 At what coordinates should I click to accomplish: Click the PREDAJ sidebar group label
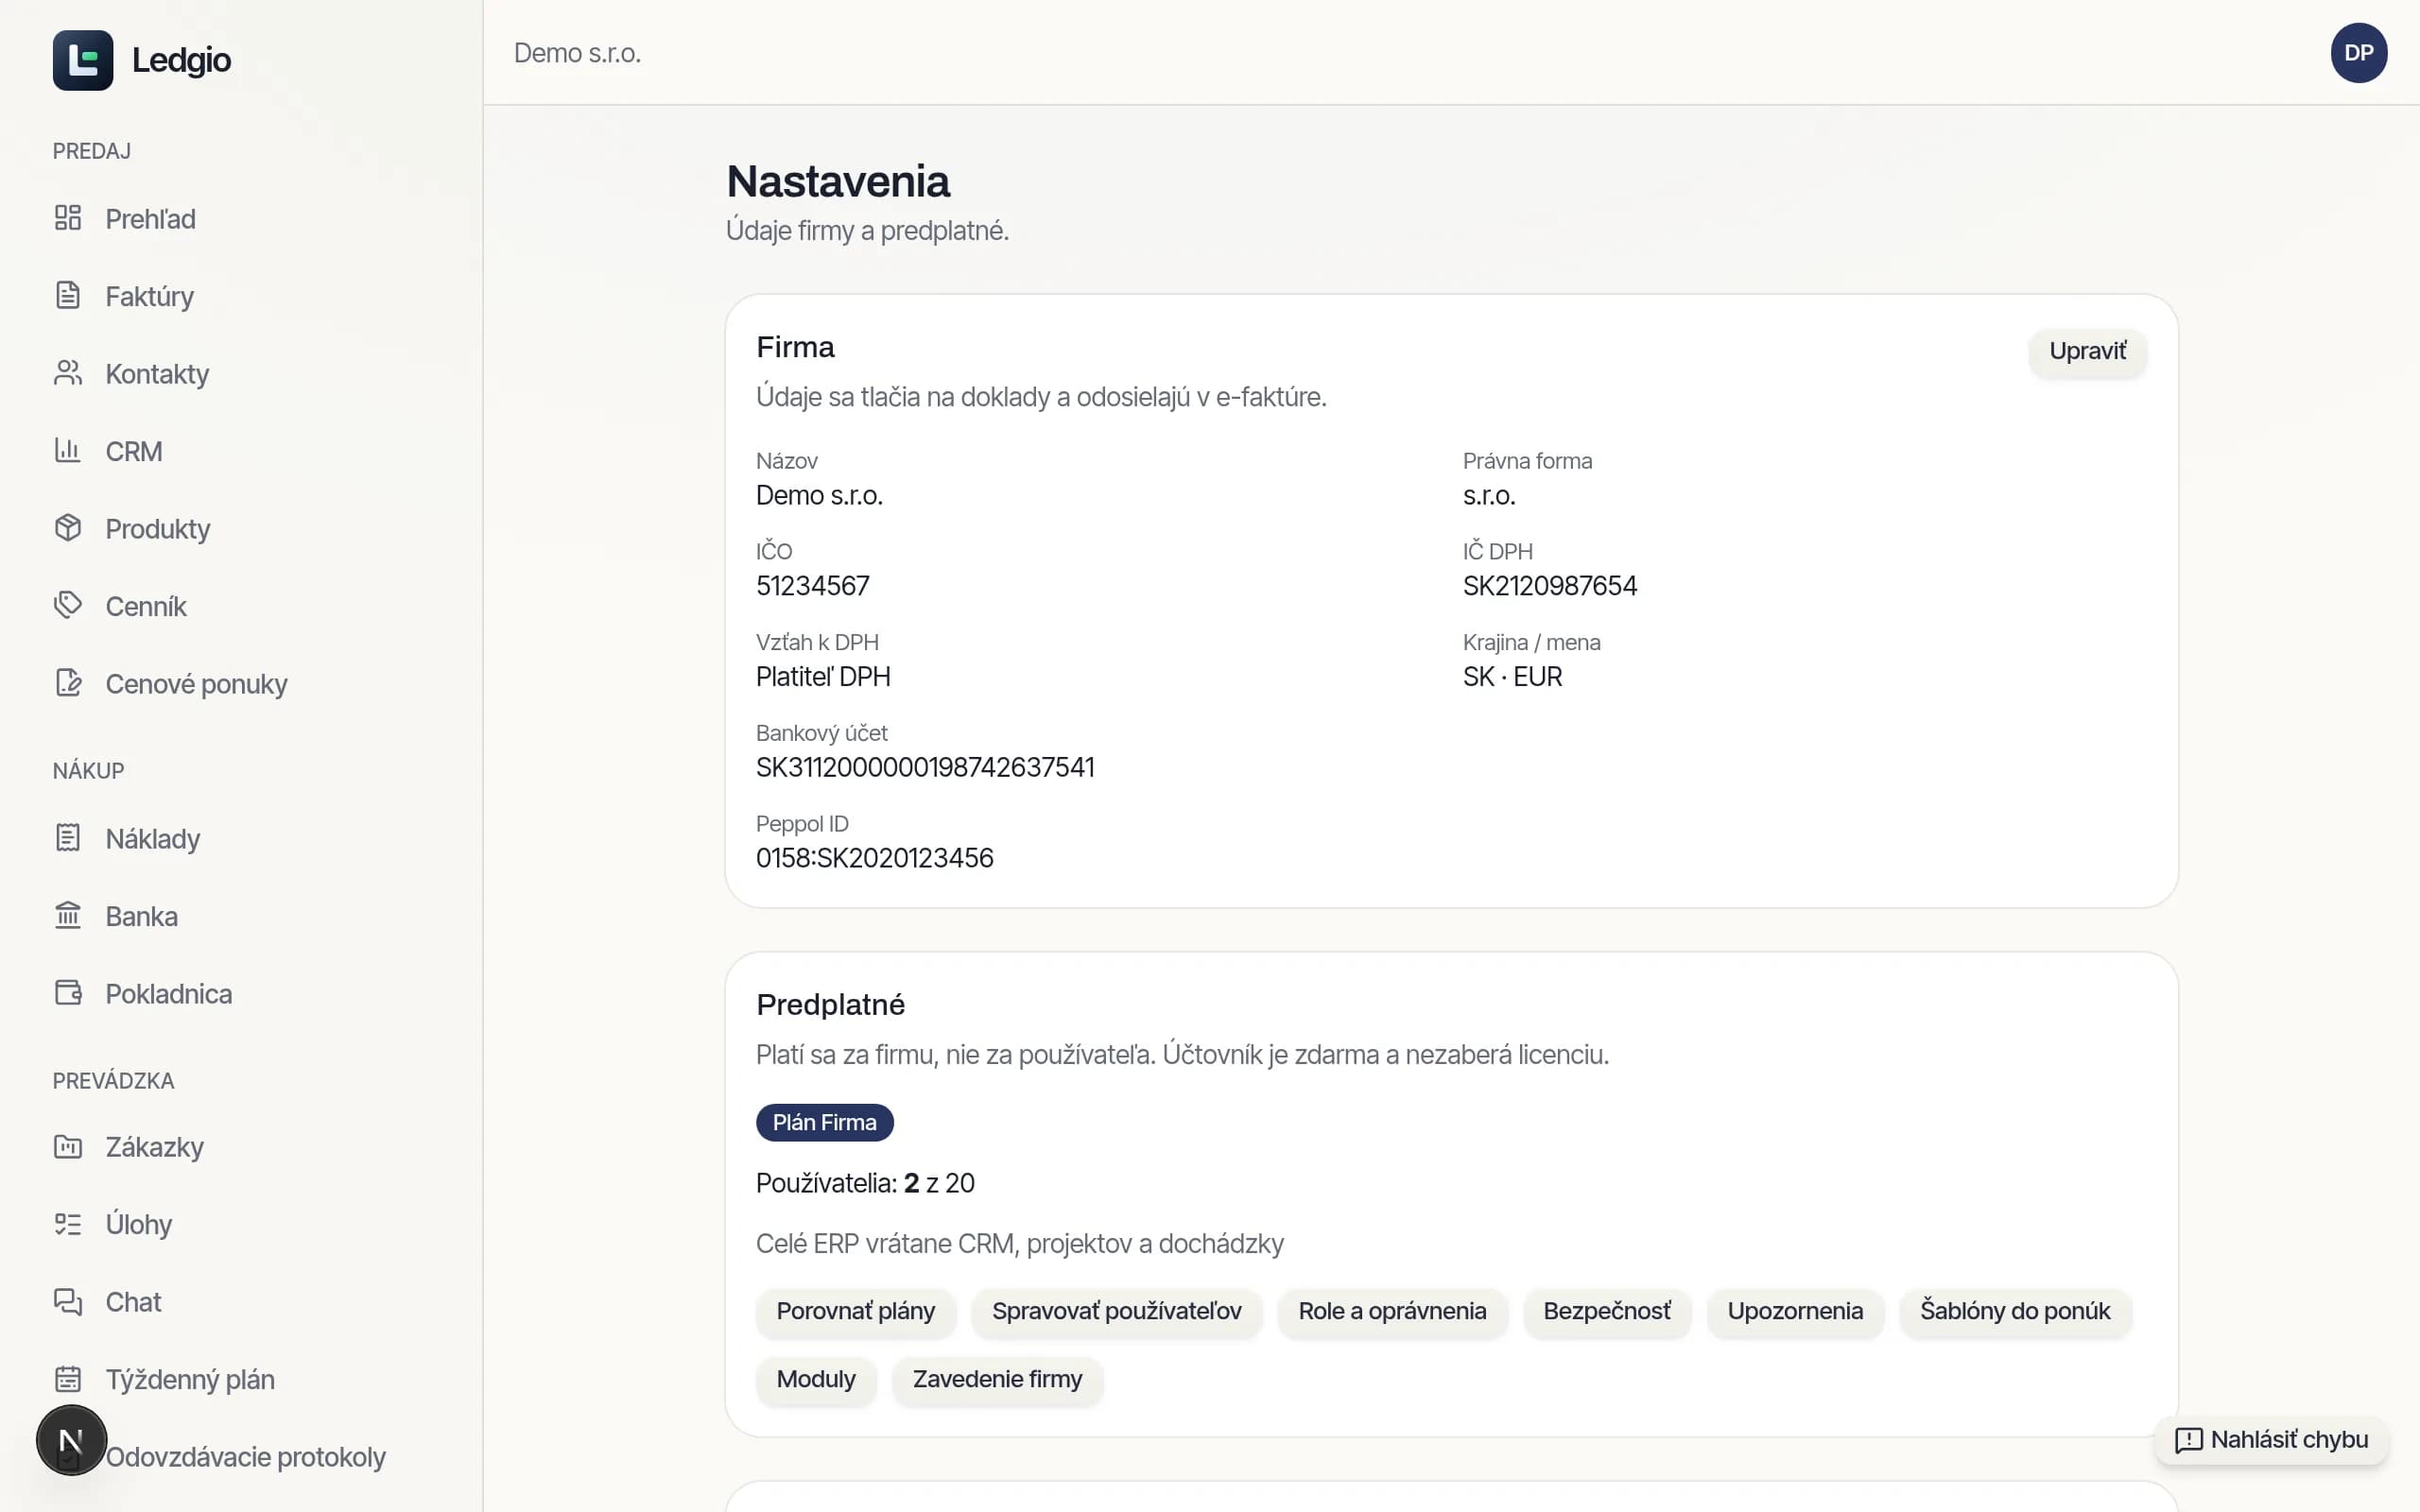(x=91, y=151)
